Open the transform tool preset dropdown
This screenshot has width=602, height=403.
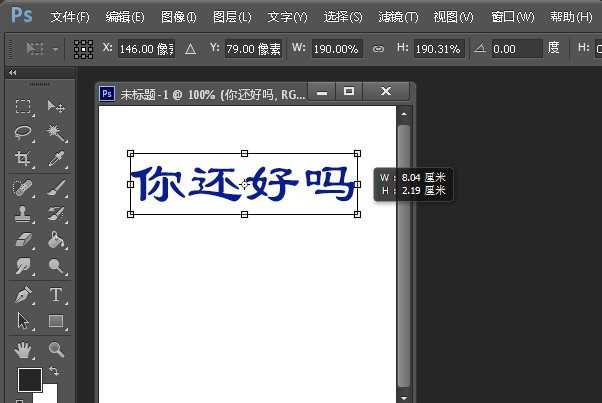41,49
